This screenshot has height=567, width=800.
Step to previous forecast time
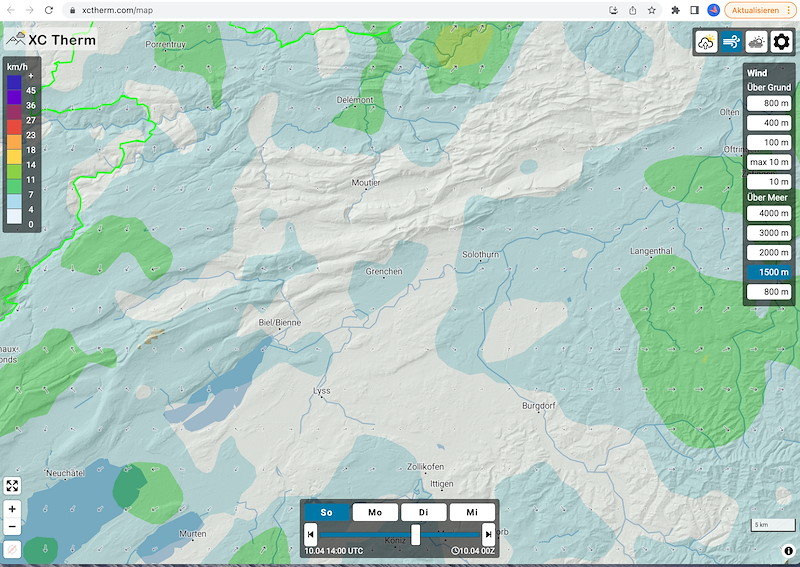[x=311, y=536]
